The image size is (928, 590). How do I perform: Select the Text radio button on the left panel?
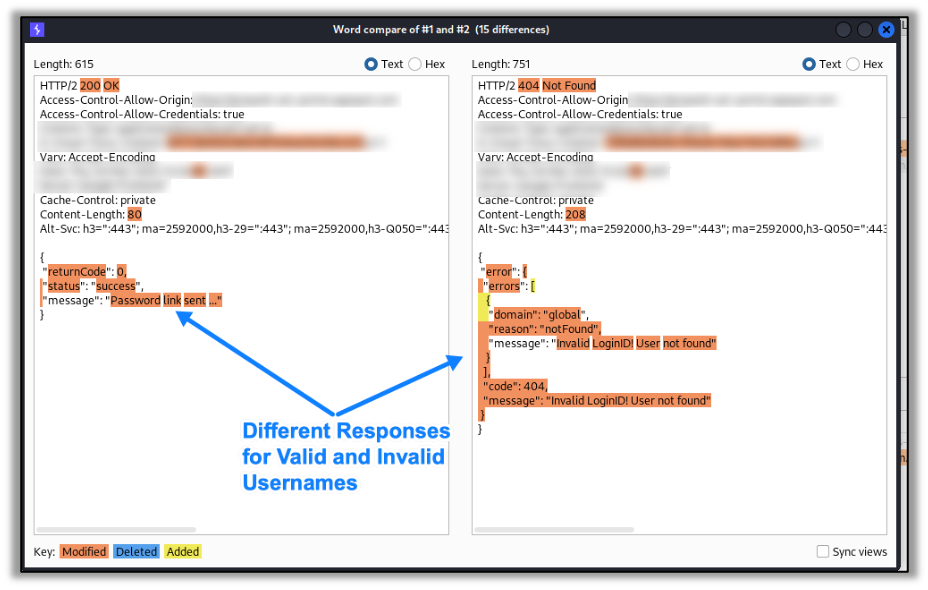click(x=369, y=63)
